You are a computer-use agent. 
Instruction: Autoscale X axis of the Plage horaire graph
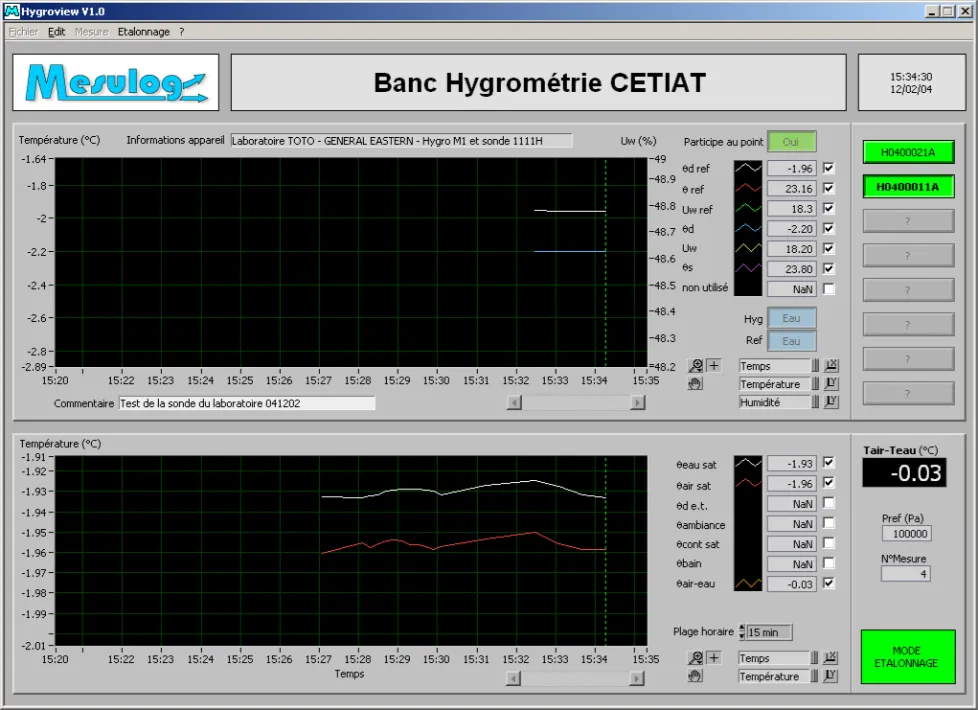coord(830,658)
